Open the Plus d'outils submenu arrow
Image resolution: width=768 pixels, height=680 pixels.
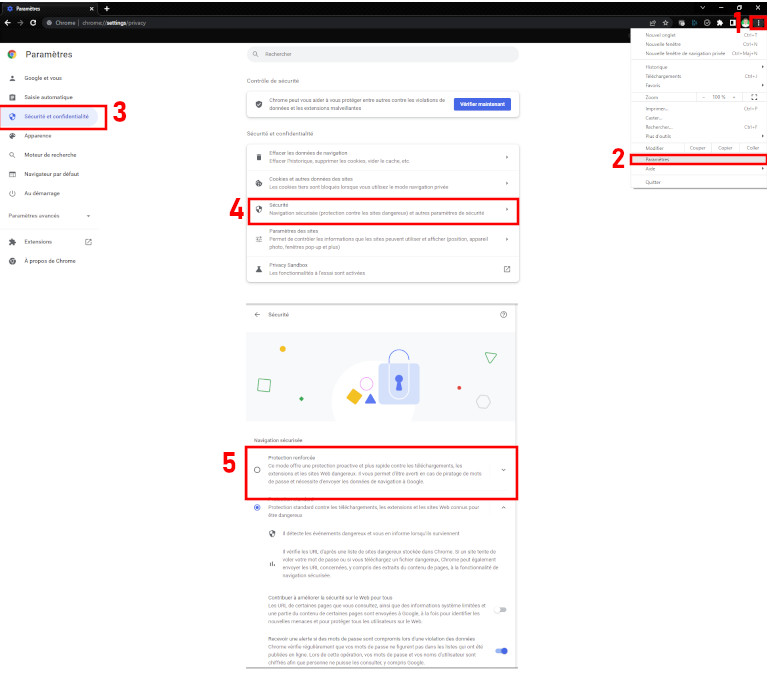(x=762, y=136)
